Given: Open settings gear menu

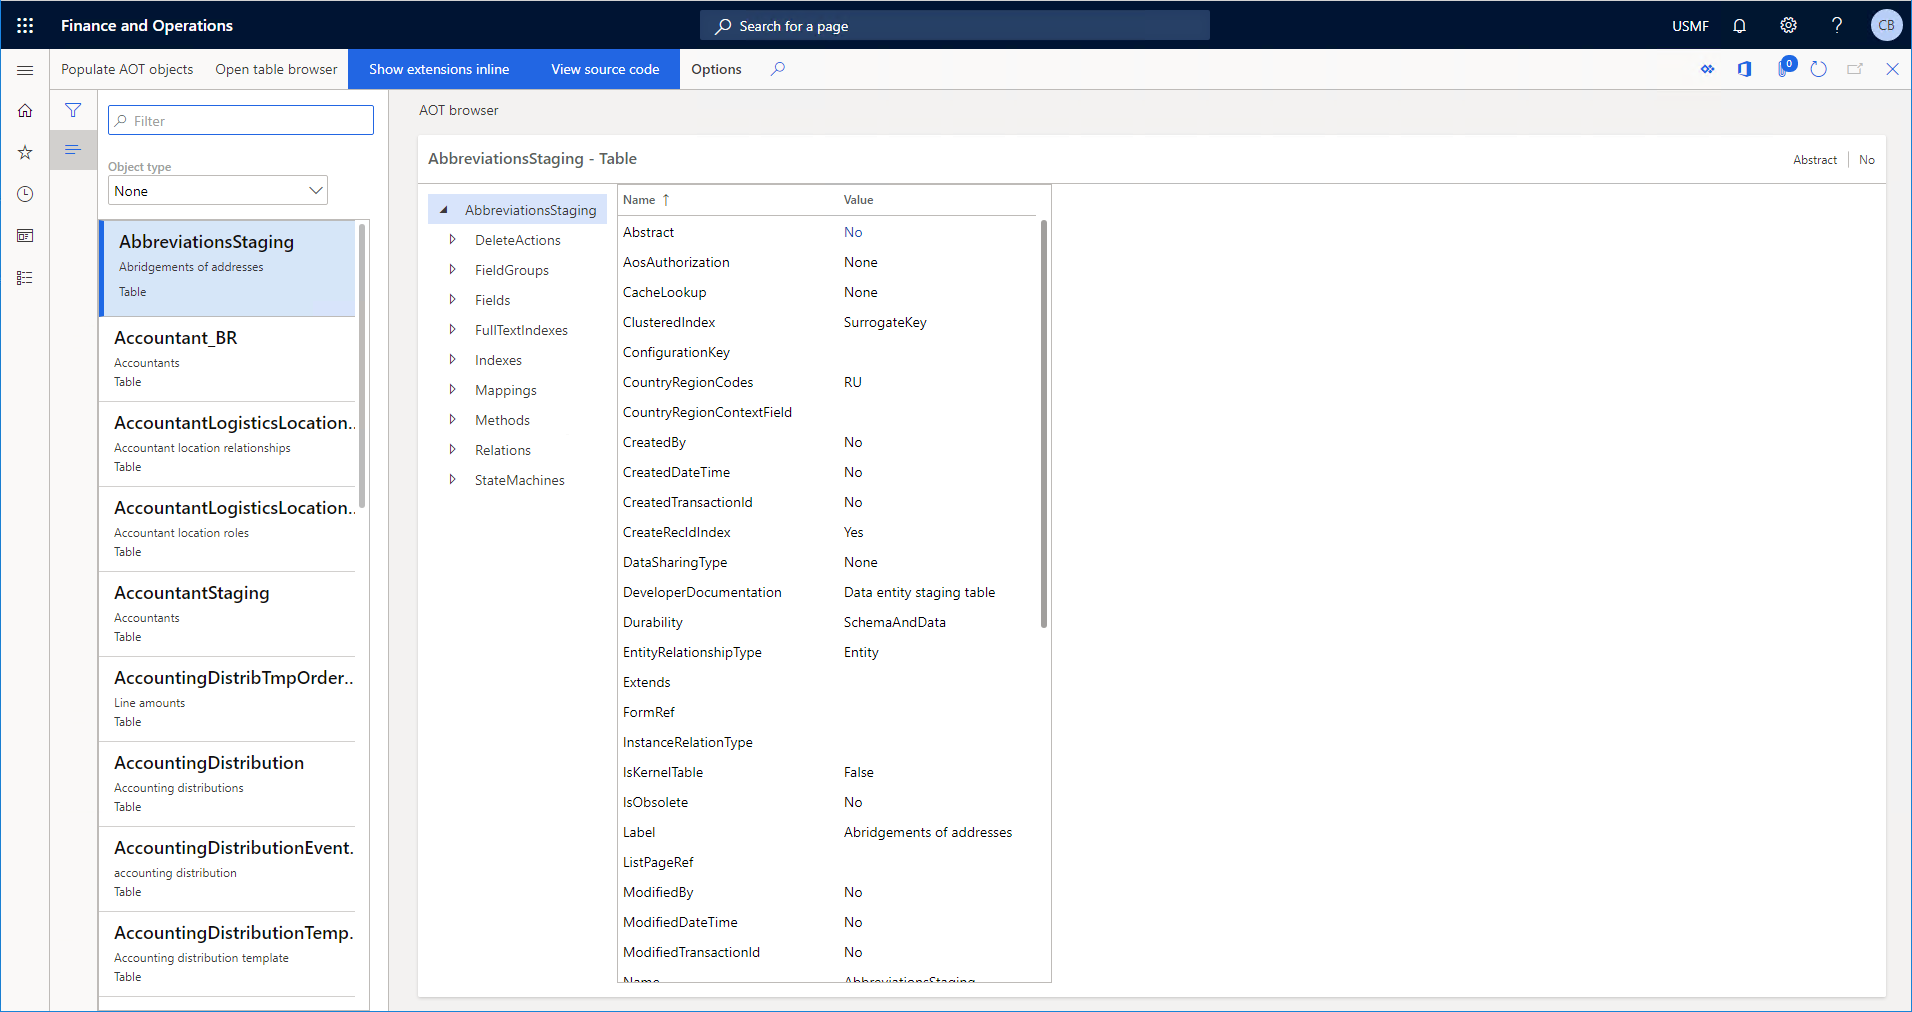Looking at the screenshot, I should (1788, 26).
